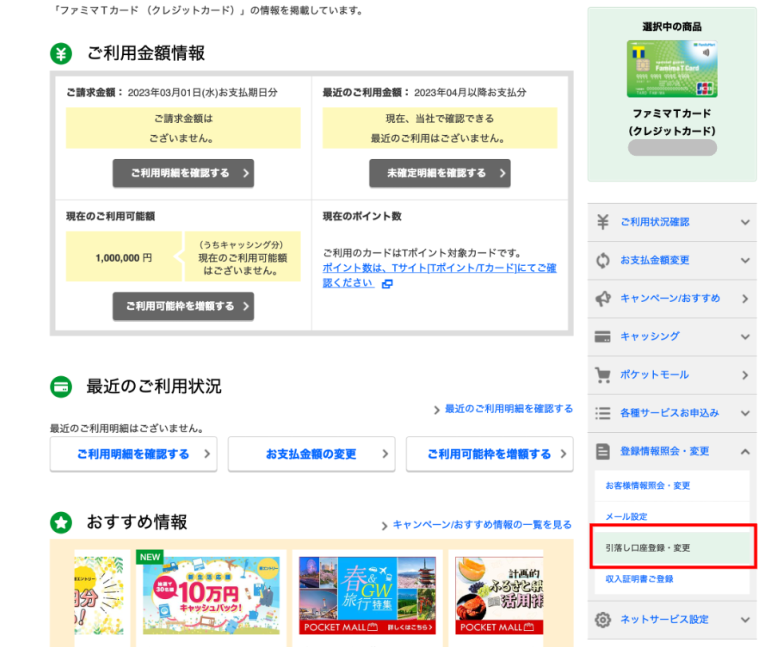Open キャンペーン/おすすめ情報の一覧を見る link

(x=482, y=525)
